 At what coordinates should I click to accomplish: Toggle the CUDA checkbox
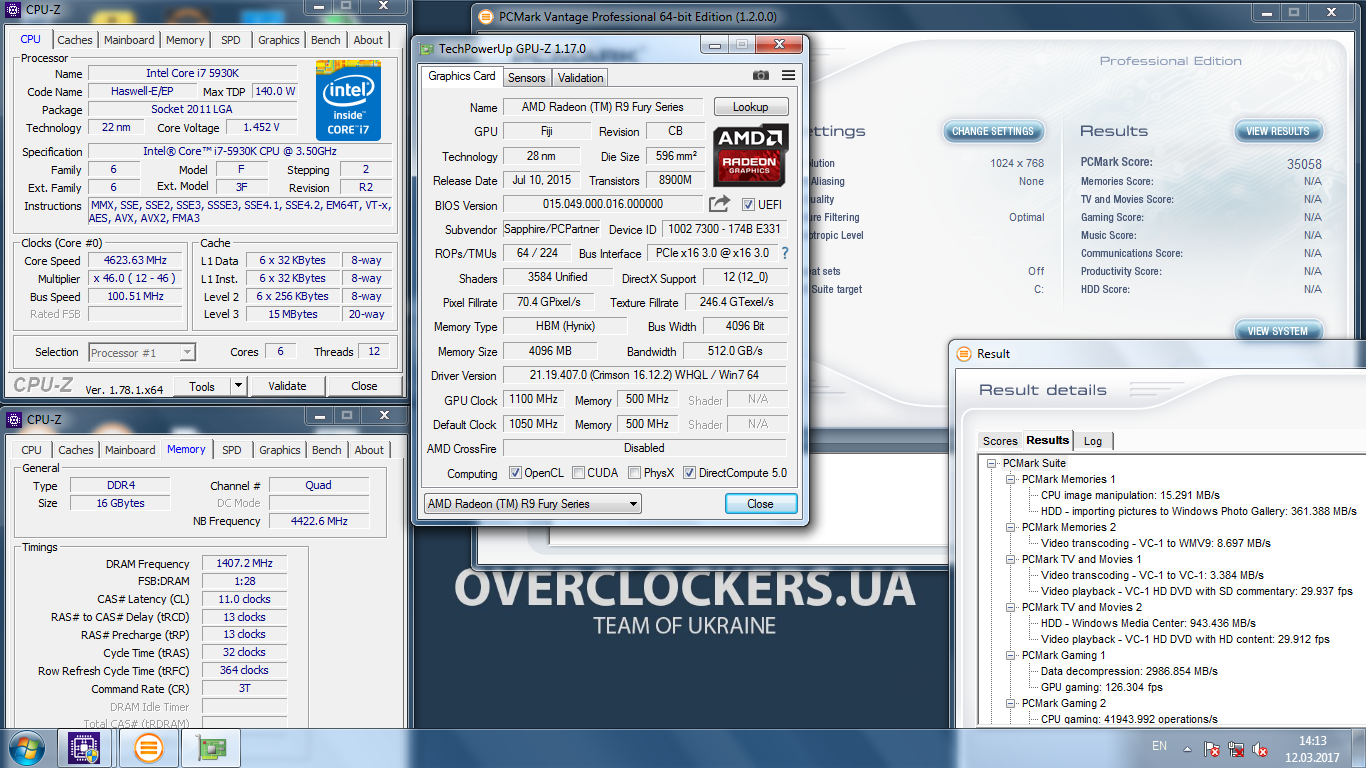[x=577, y=473]
